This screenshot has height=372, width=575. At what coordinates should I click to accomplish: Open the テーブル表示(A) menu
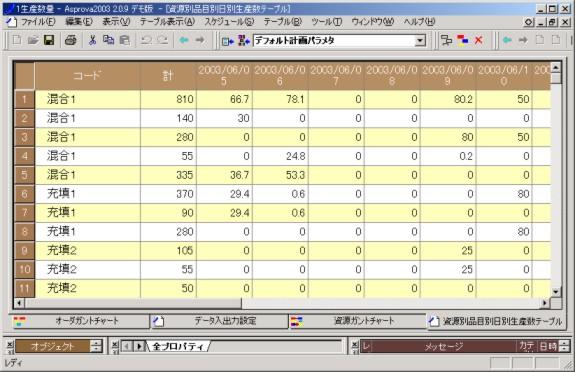pos(167,22)
